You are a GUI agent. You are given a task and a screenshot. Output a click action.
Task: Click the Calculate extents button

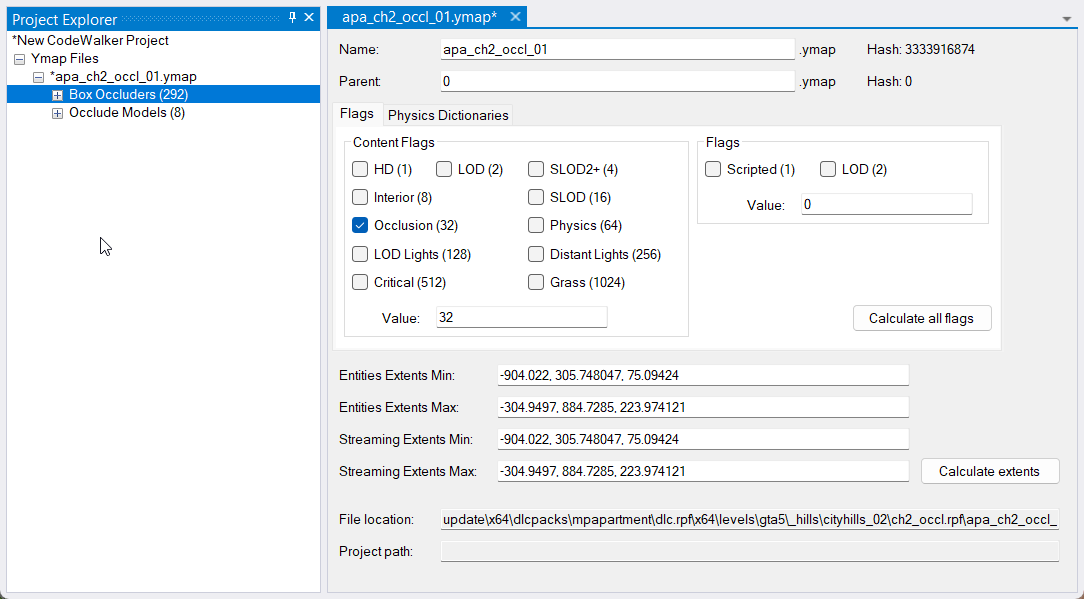(x=989, y=472)
